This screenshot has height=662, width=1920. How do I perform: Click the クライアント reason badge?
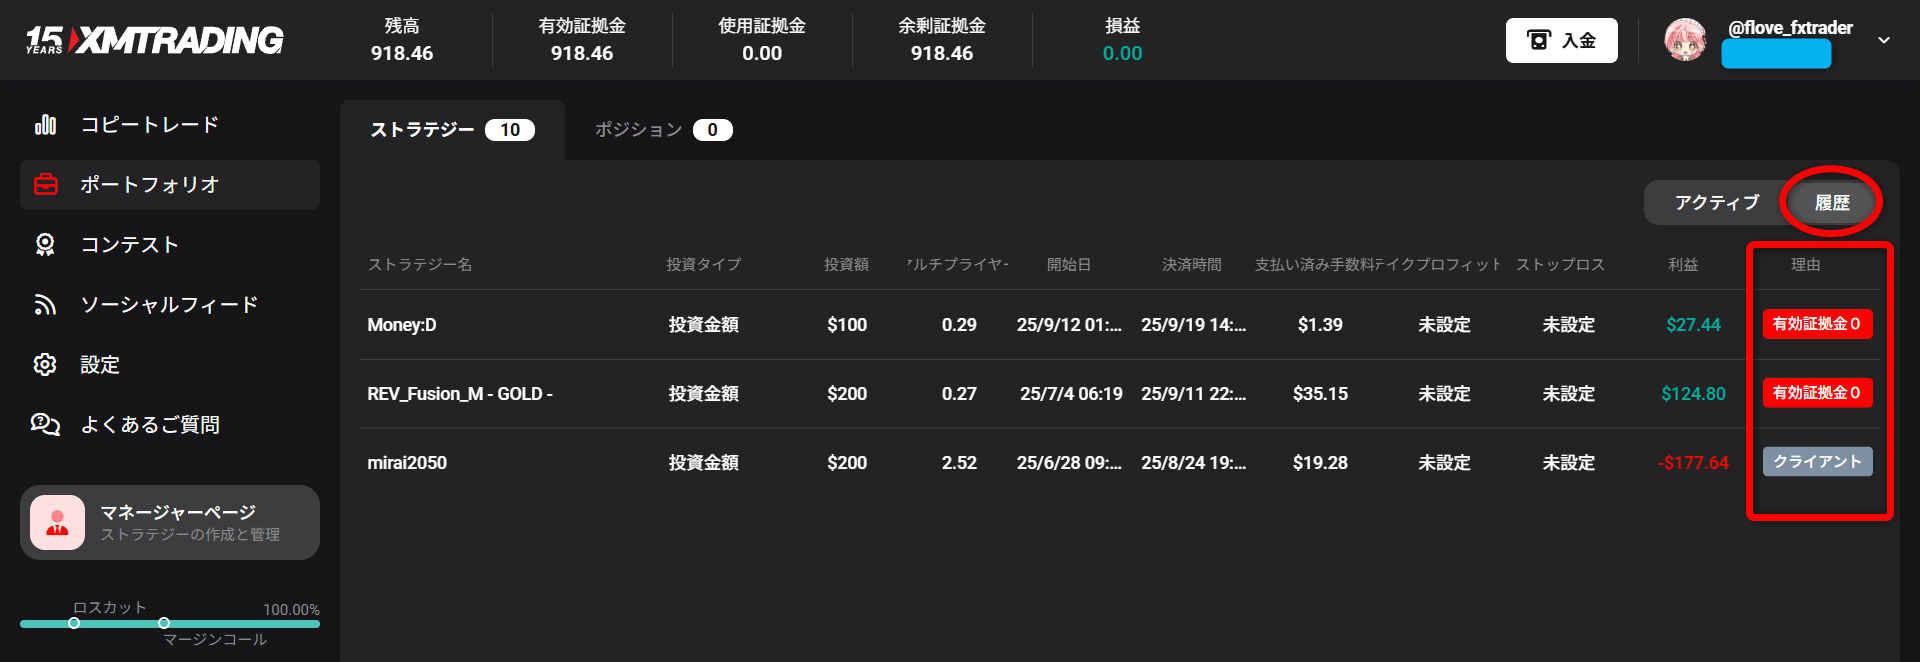(x=1817, y=462)
